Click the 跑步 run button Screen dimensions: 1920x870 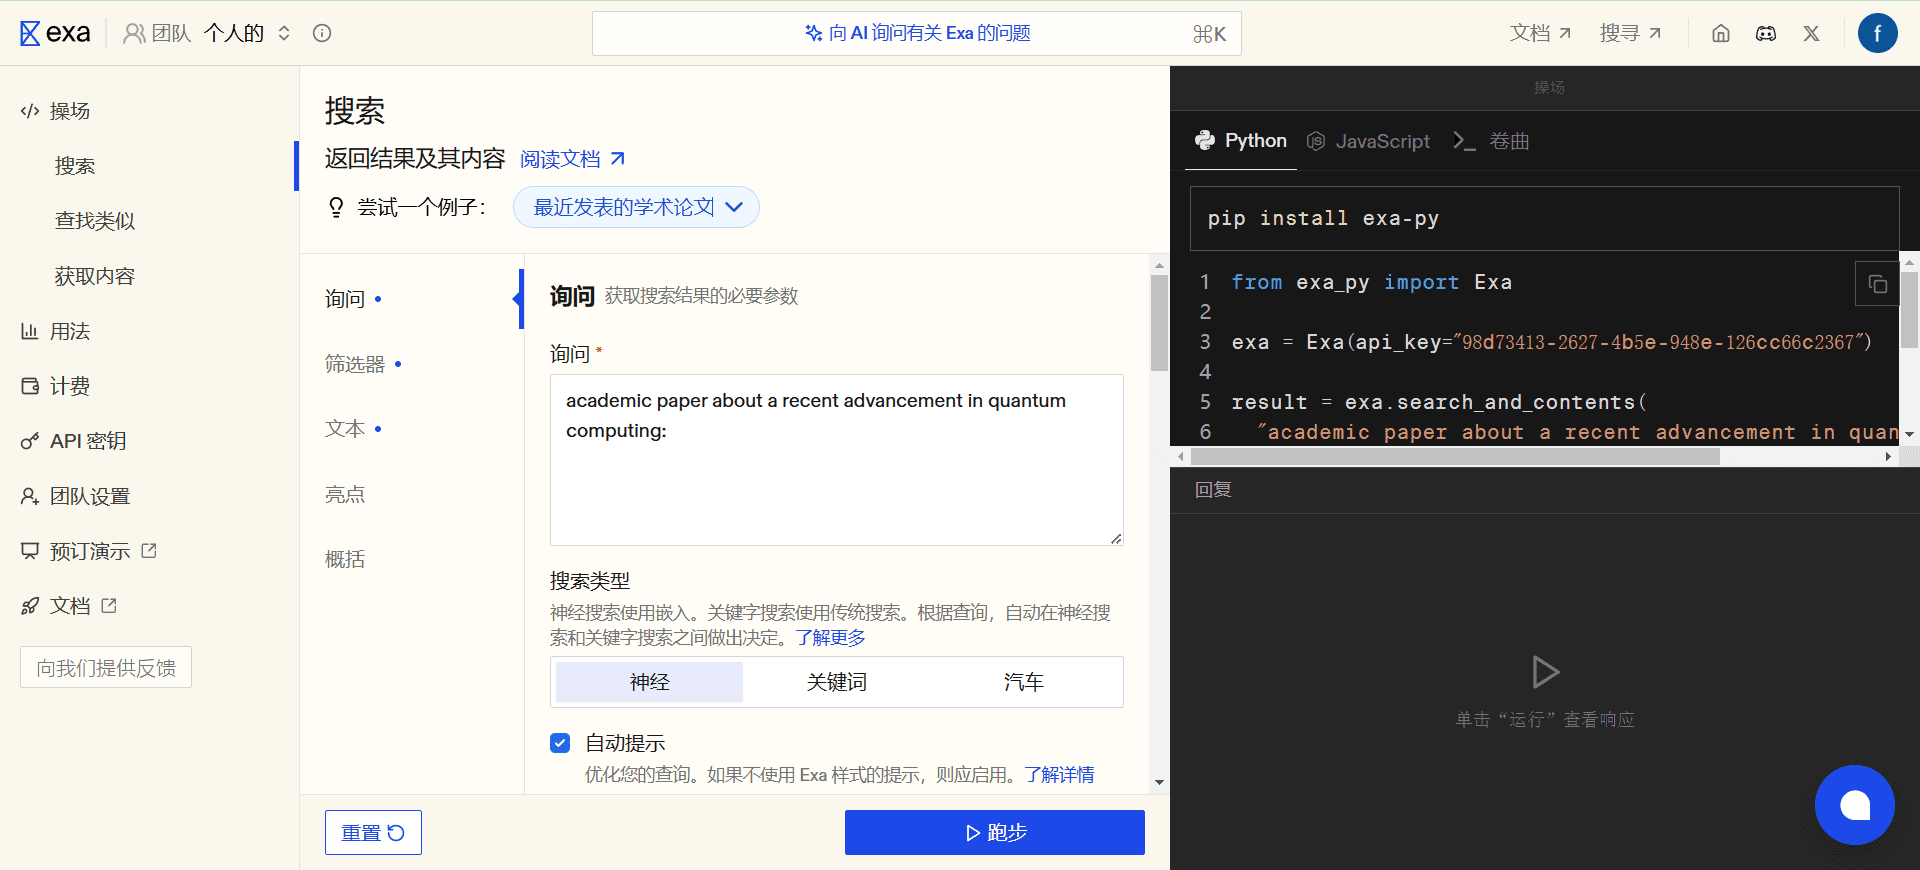pyautogui.click(x=995, y=832)
